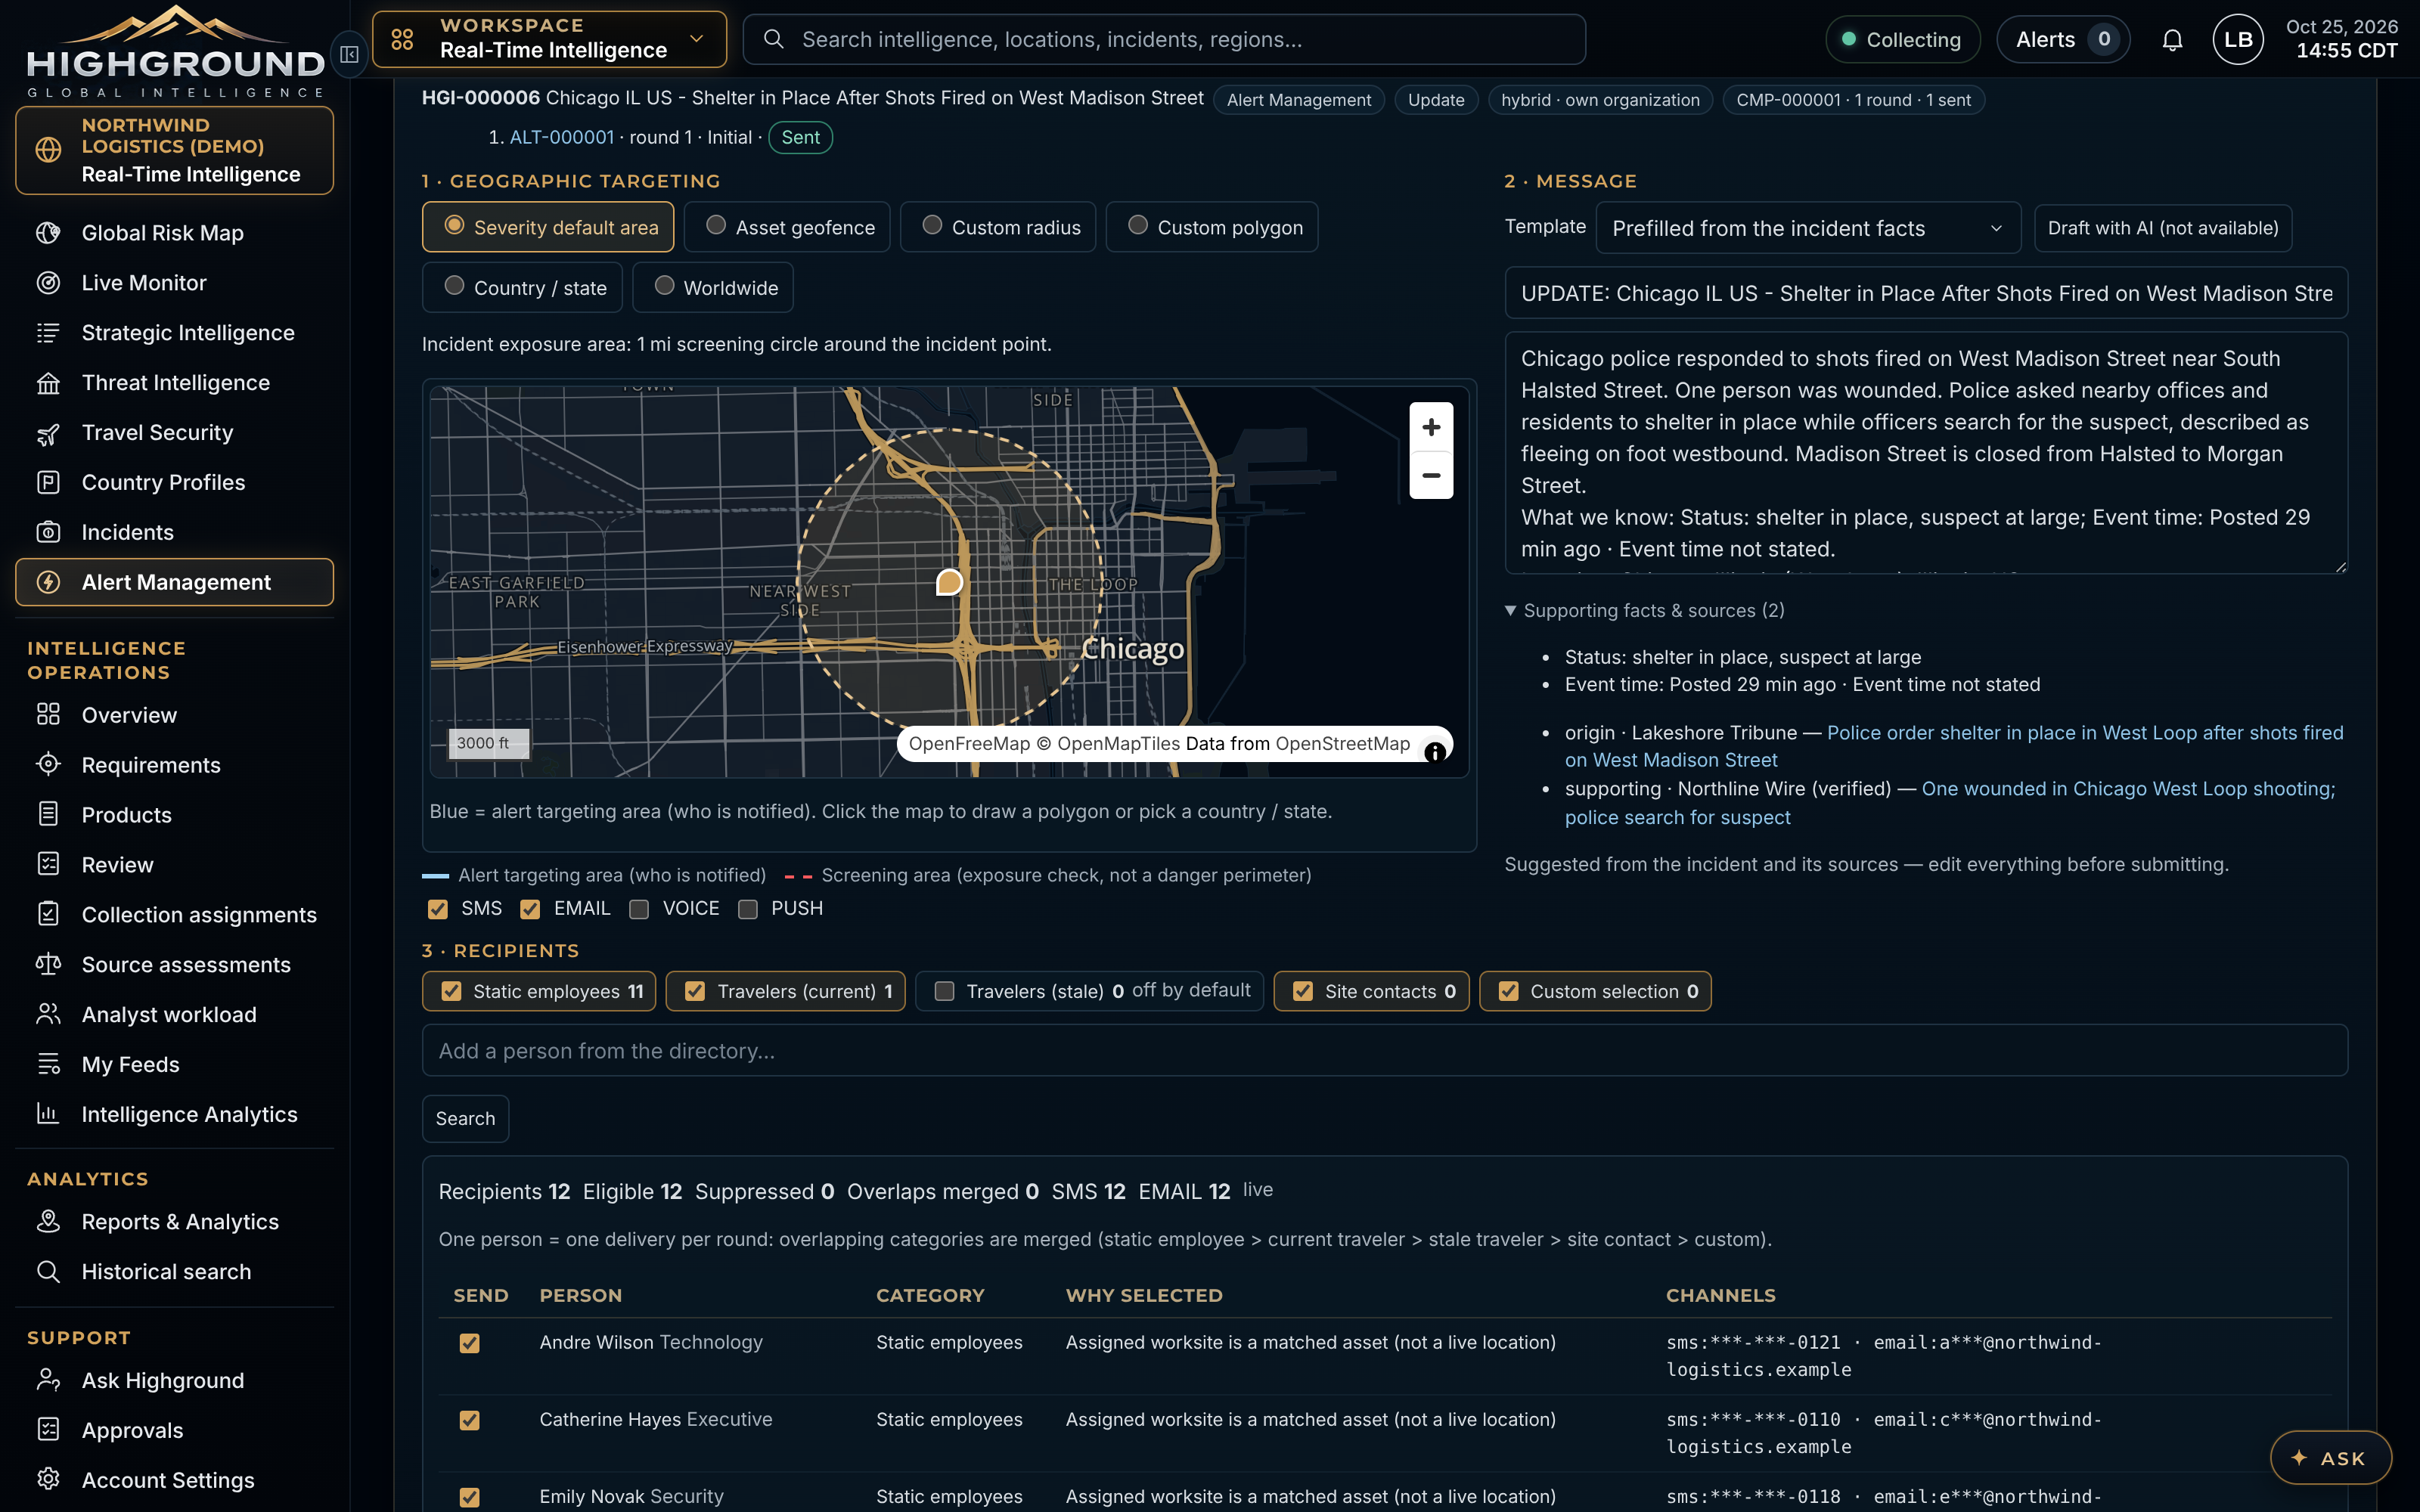The image size is (2420, 1512).
Task: Open Threat Intelligence section
Action: point(175,383)
